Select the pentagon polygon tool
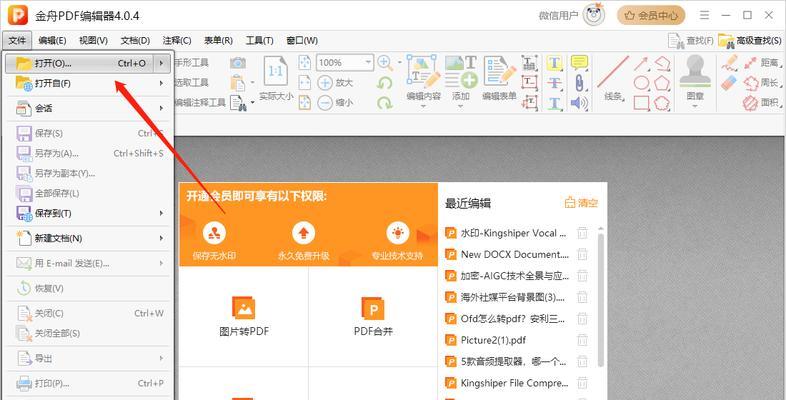This screenshot has width=786, height=400. pyautogui.click(x=662, y=83)
